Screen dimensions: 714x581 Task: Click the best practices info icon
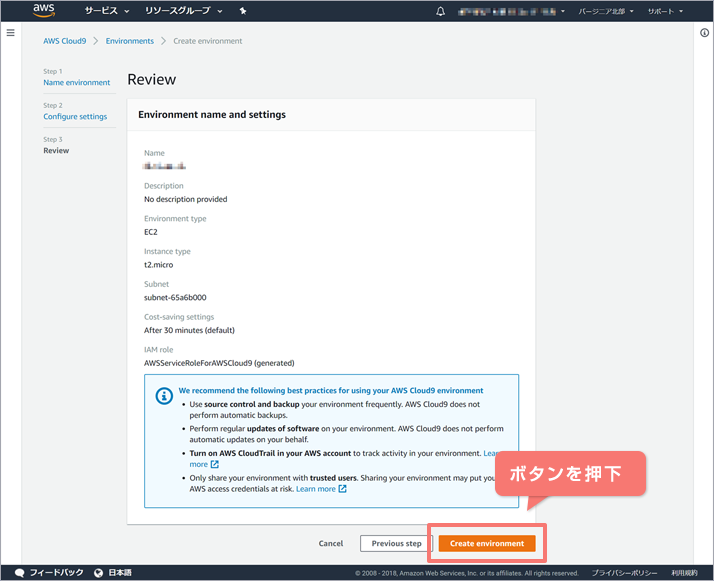coord(164,396)
